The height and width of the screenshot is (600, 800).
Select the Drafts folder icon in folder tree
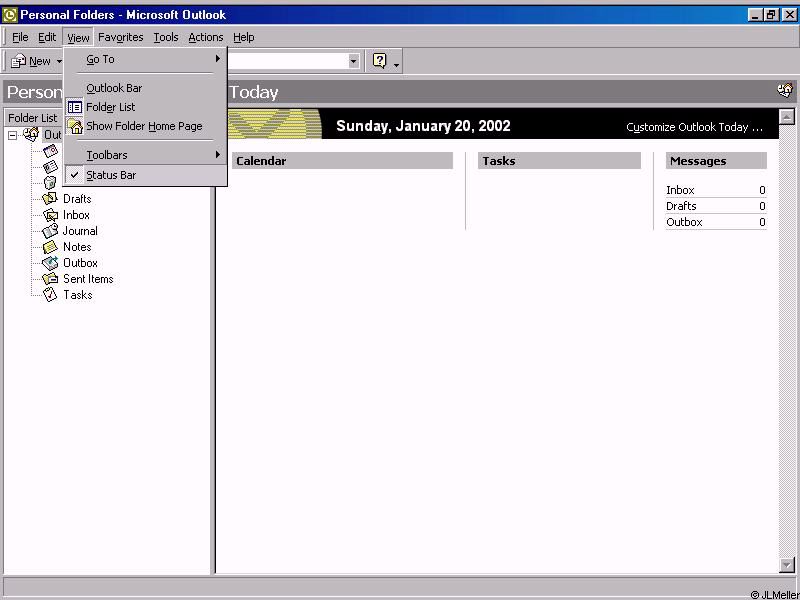pos(50,198)
